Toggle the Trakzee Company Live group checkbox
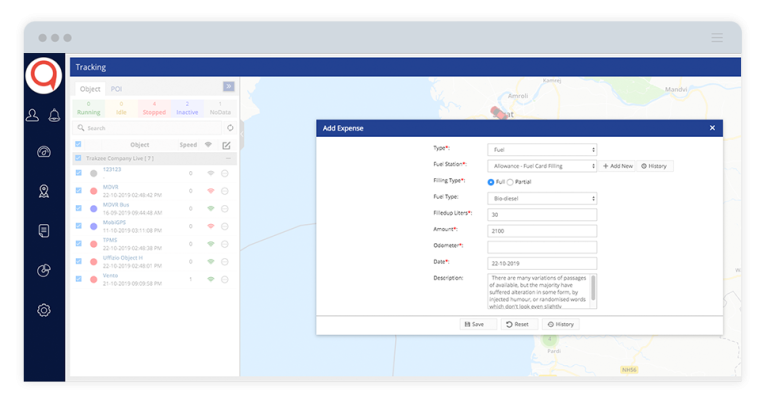The image size is (768, 403). point(79,158)
